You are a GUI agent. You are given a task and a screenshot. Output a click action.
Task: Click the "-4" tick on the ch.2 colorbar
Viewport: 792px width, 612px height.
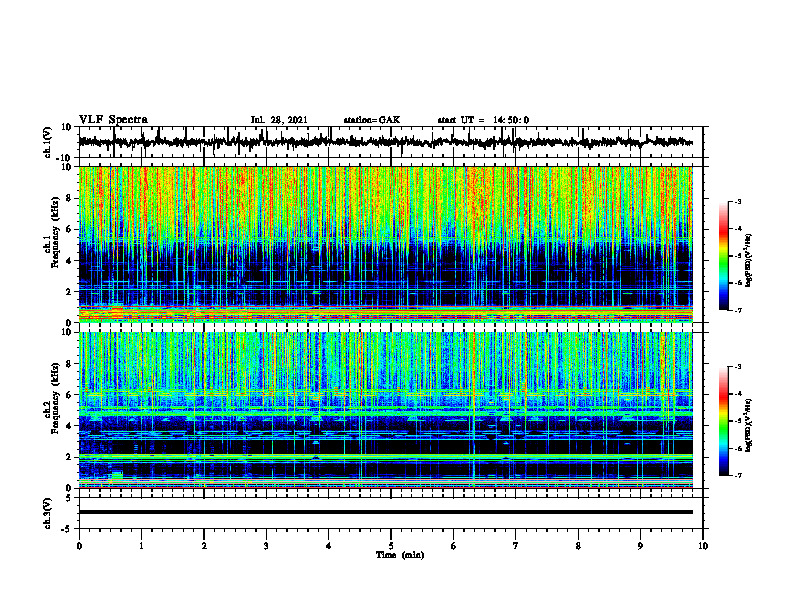coord(738,394)
